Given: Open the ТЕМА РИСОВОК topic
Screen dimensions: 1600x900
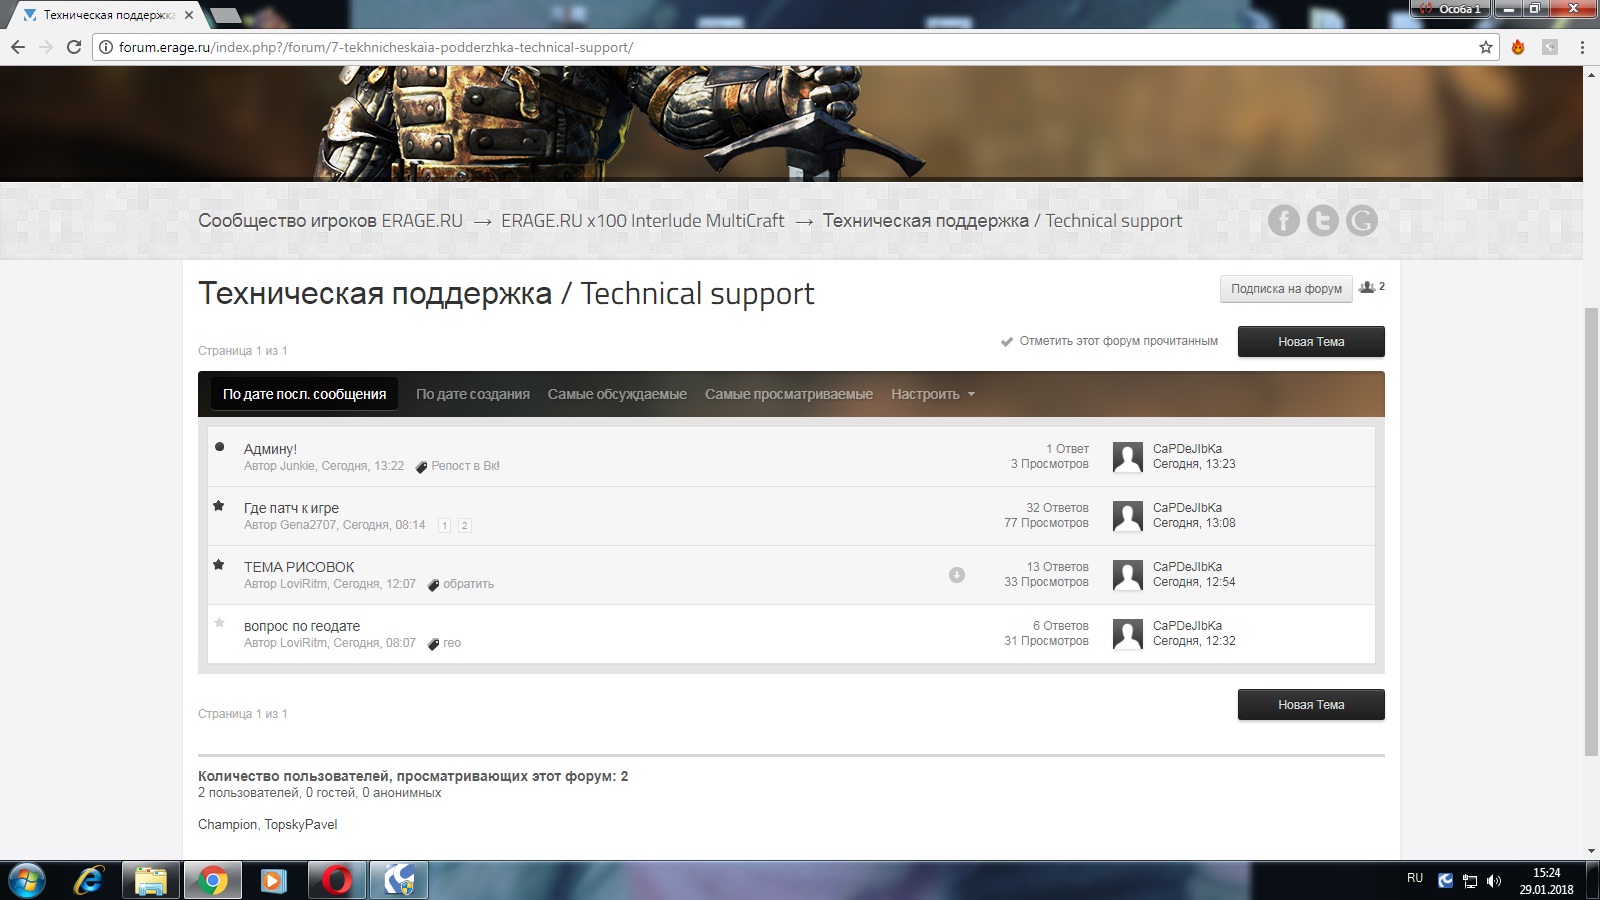Looking at the screenshot, I should [x=299, y=567].
